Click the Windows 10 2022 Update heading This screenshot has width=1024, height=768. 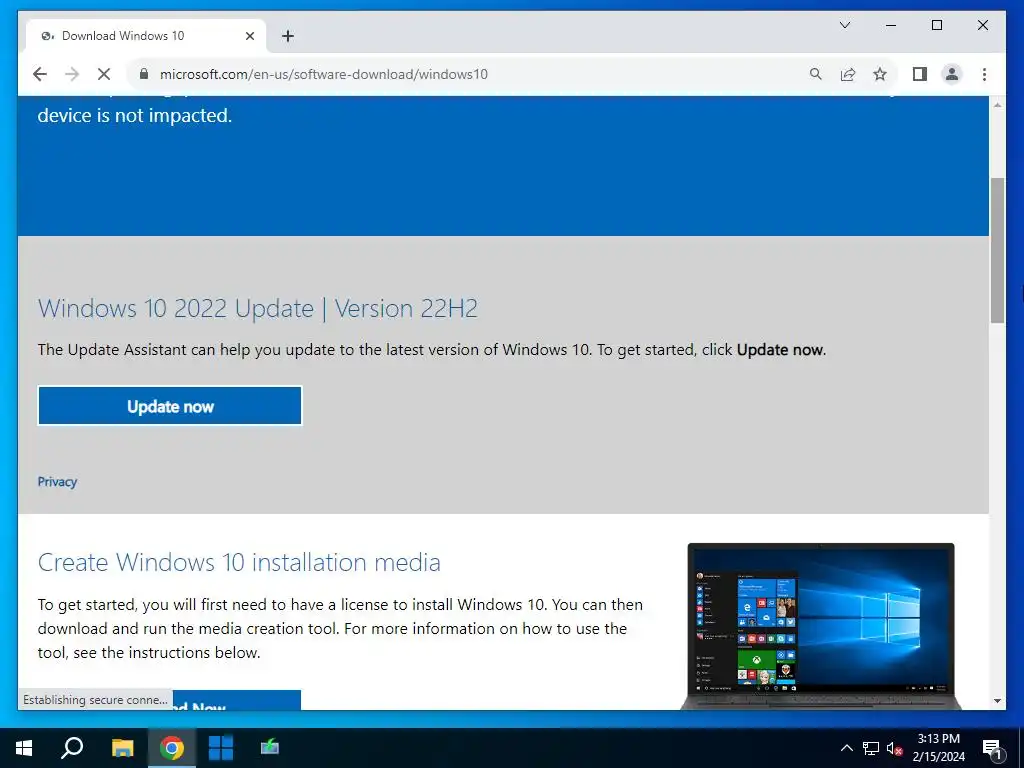[x=258, y=308]
